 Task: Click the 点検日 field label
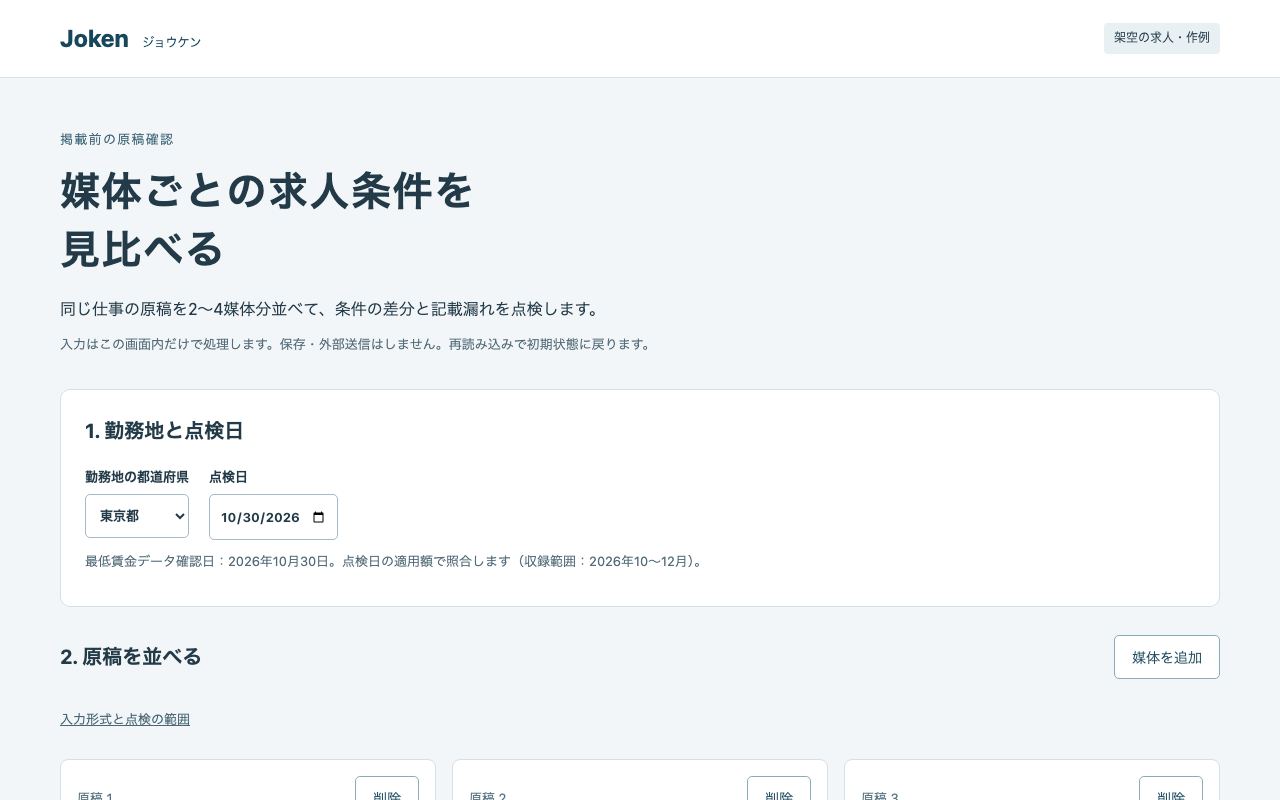coord(228,477)
